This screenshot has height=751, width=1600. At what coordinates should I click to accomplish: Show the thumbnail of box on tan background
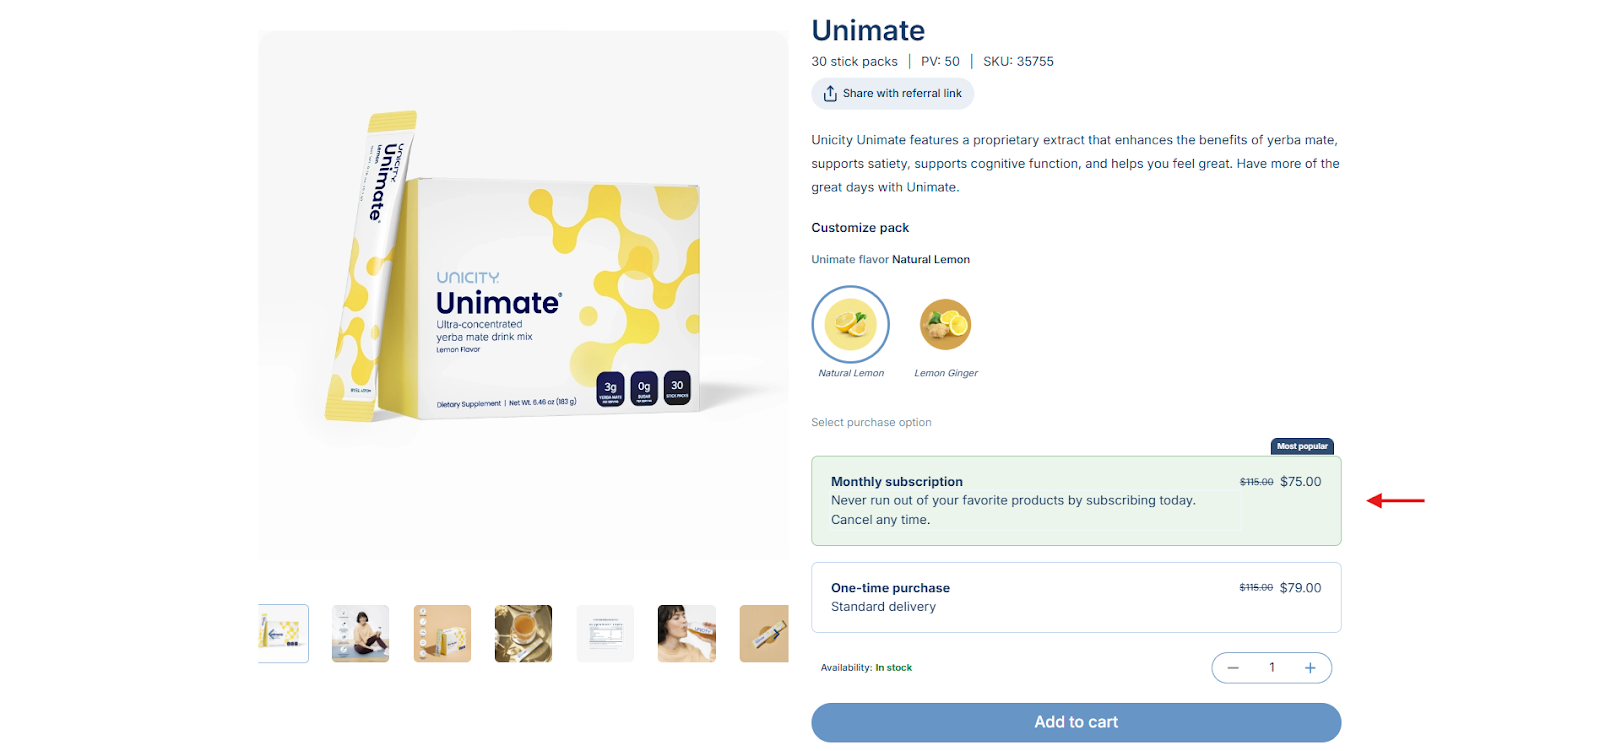pyautogui.click(x=442, y=633)
